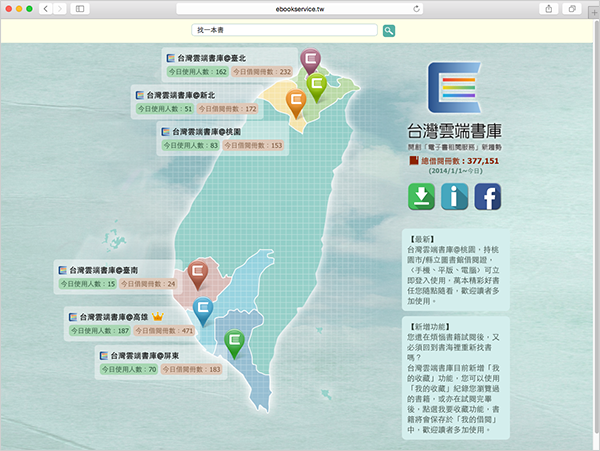Click the 總借閱冊數：377,151 counter
The height and width of the screenshot is (451, 600).
pyautogui.click(x=460, y=161)
